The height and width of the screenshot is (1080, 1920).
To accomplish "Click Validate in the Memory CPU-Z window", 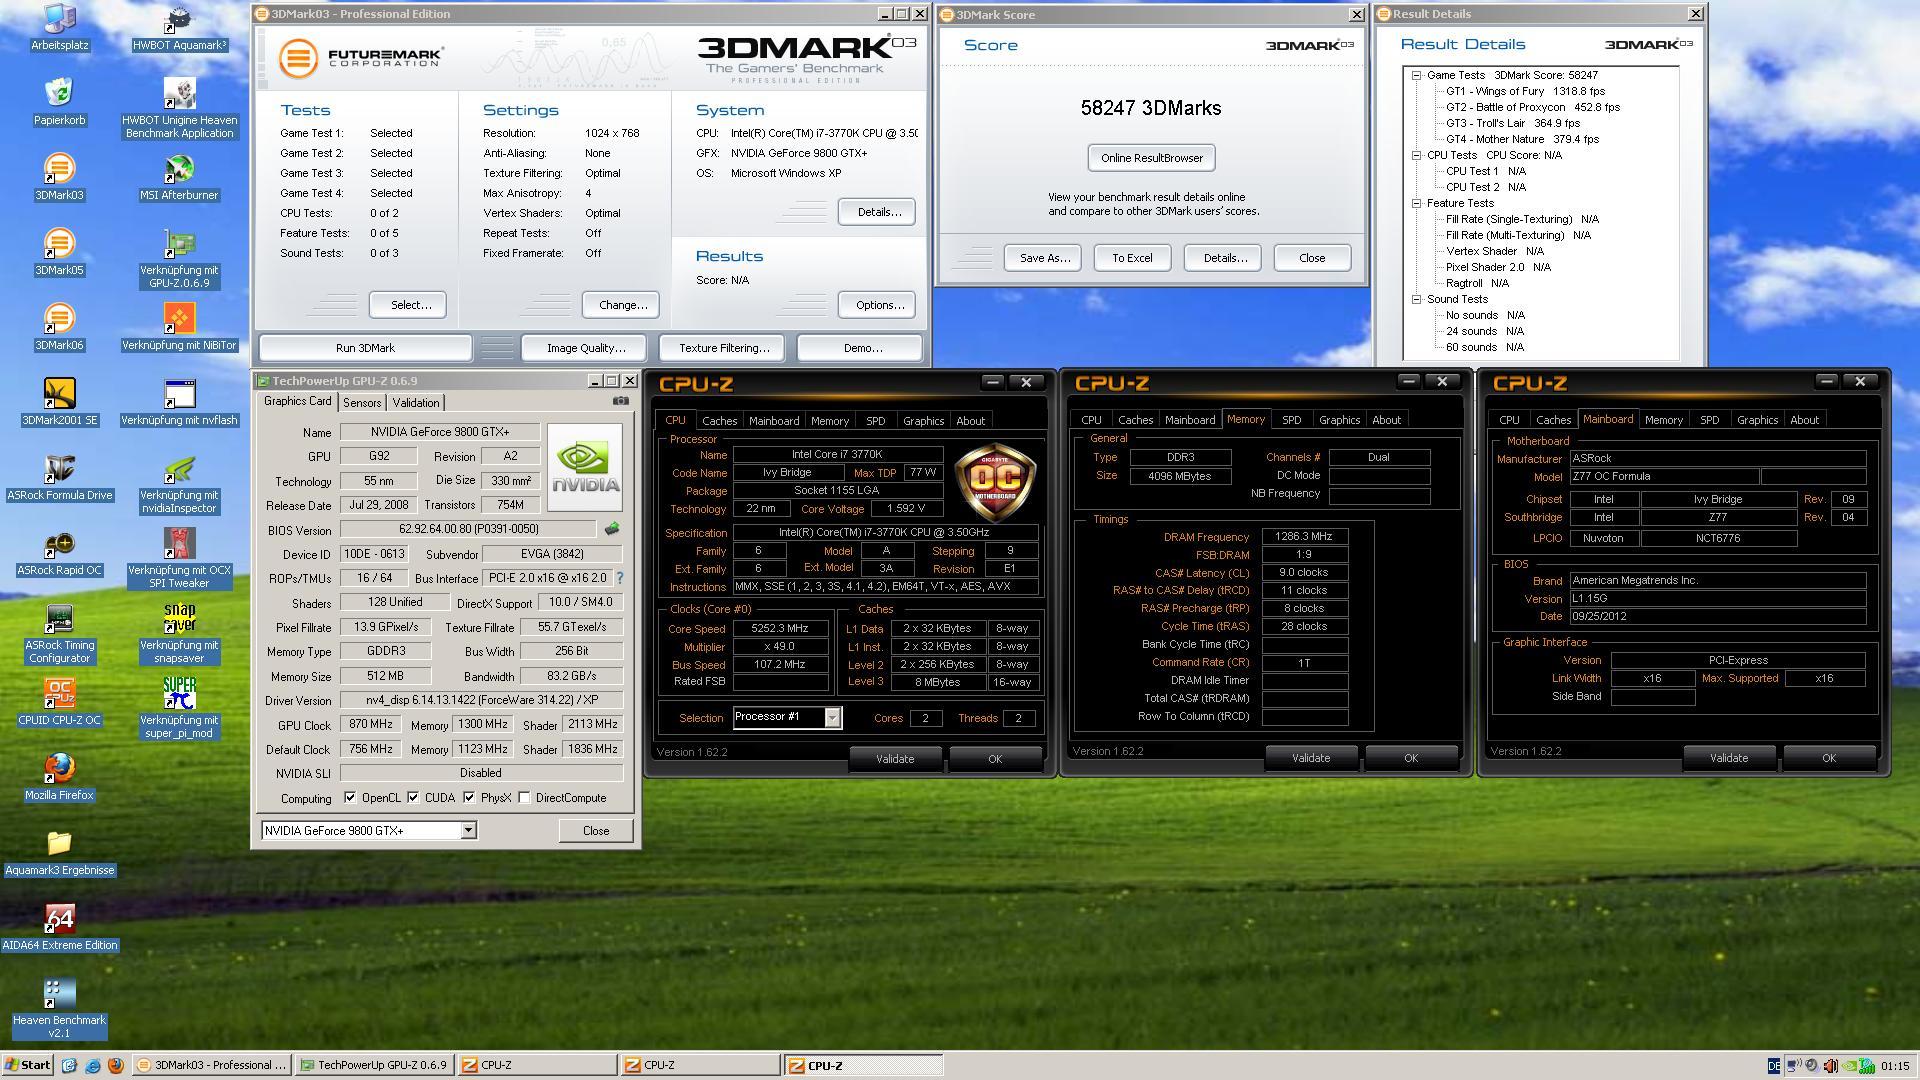I will [x=1310, y=758].
